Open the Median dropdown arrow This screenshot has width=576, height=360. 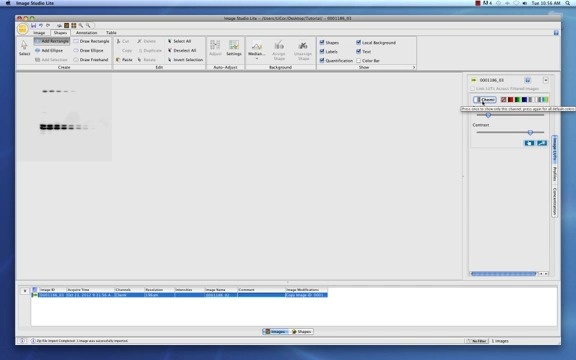(x=256, y=58)
